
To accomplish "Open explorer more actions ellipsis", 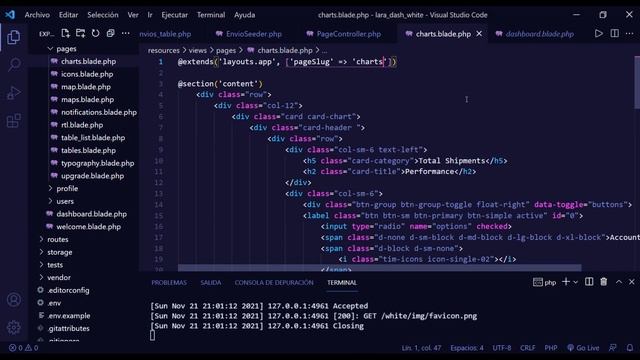I will point(126,33).
